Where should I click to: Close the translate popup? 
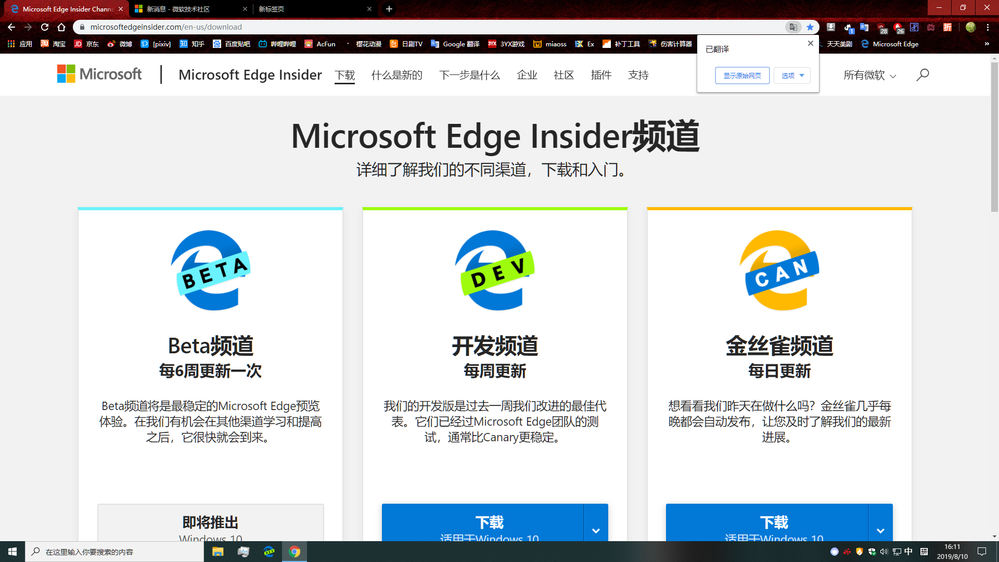(810, 43)
